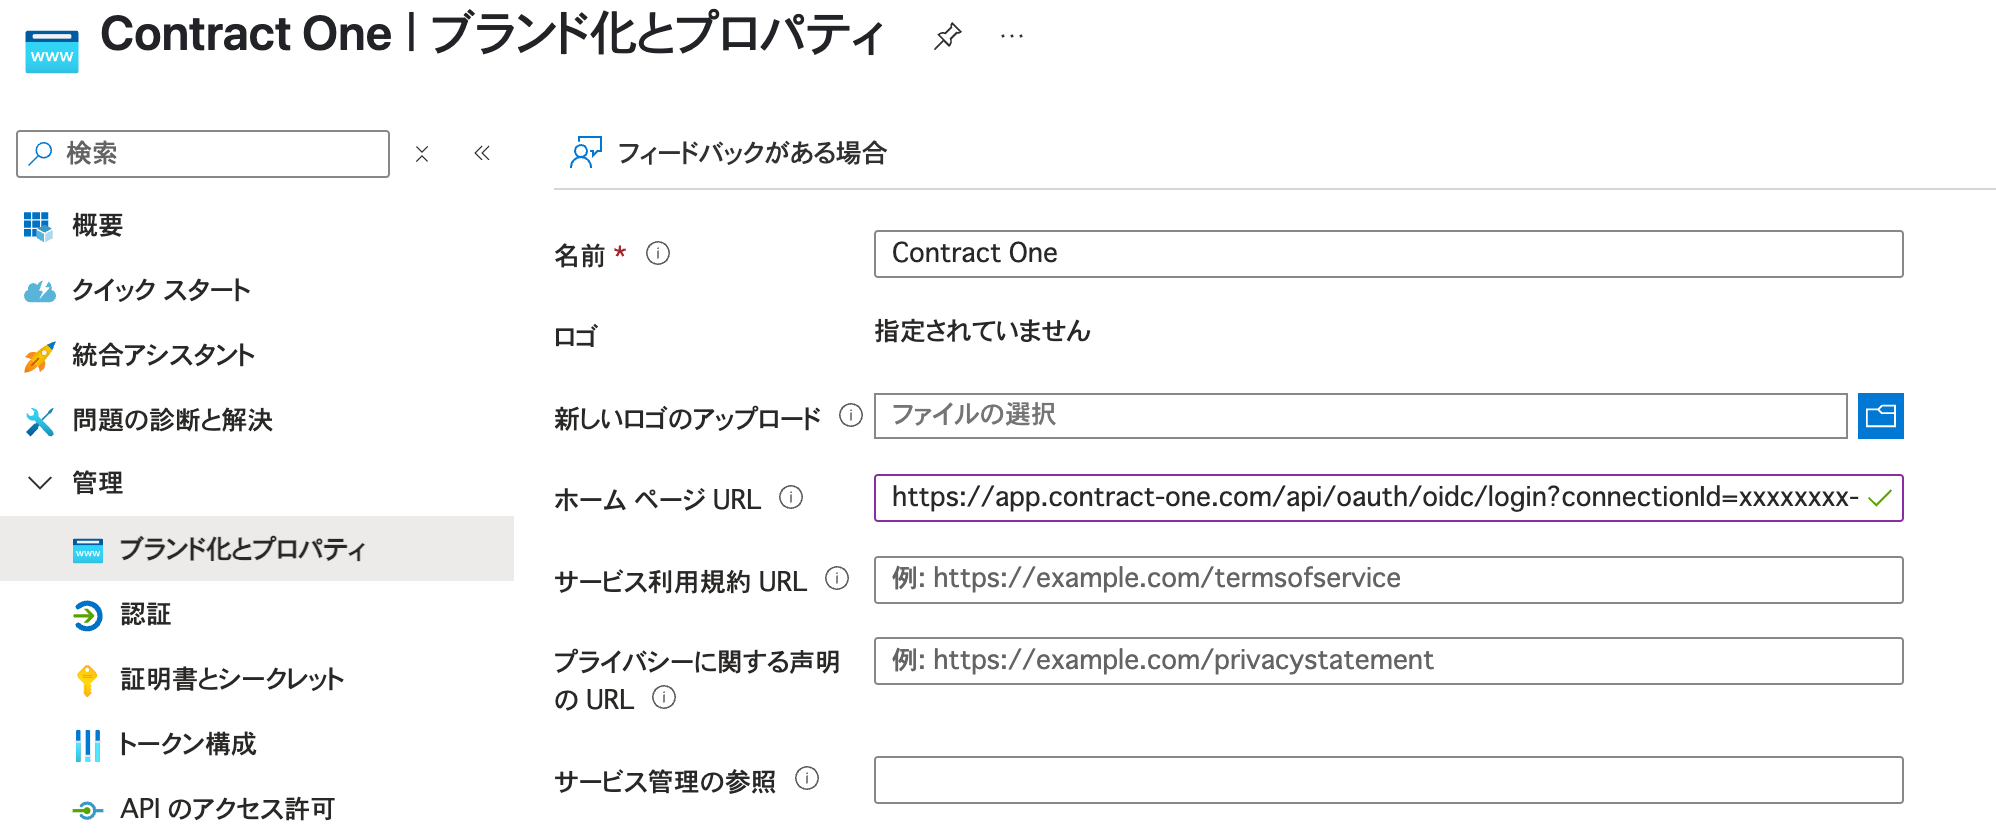
Task: Click the 認証 arrow icon
Action: tap(88, 615)
